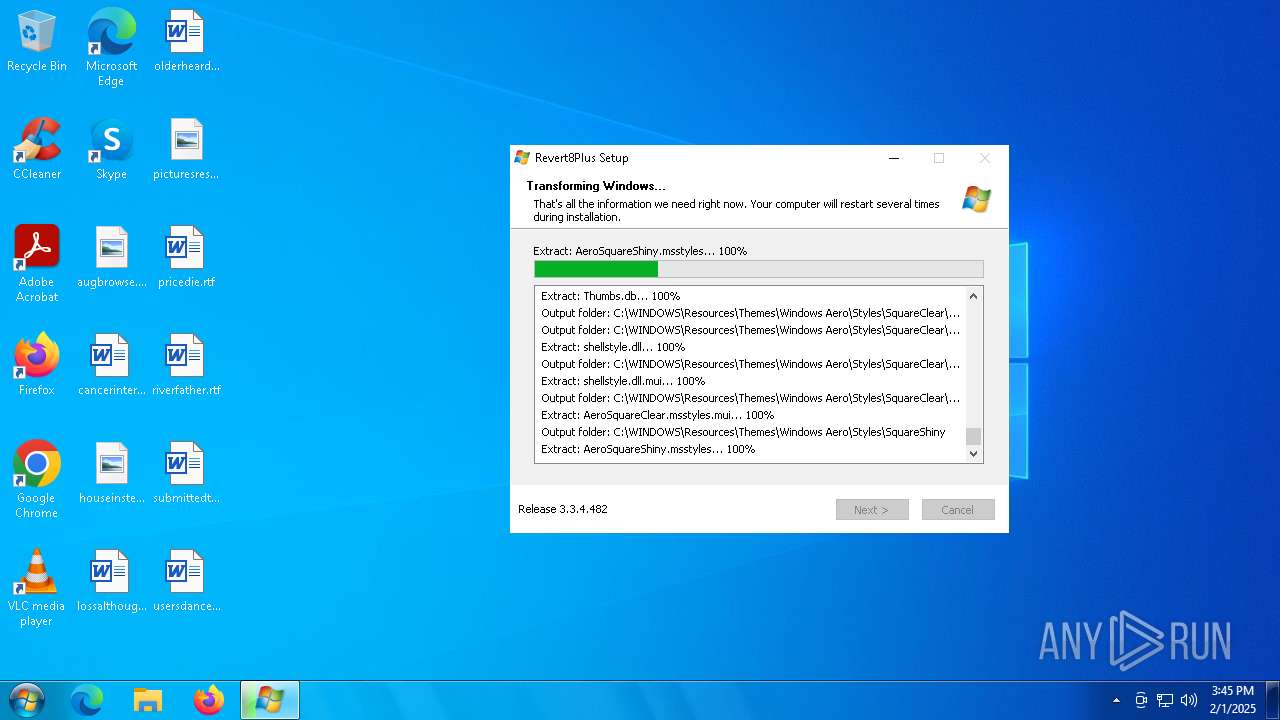Open Adobe Acrobat desktop shortcut
Image resolution: width=1280 pixels, height=720 pixels.
37,265
